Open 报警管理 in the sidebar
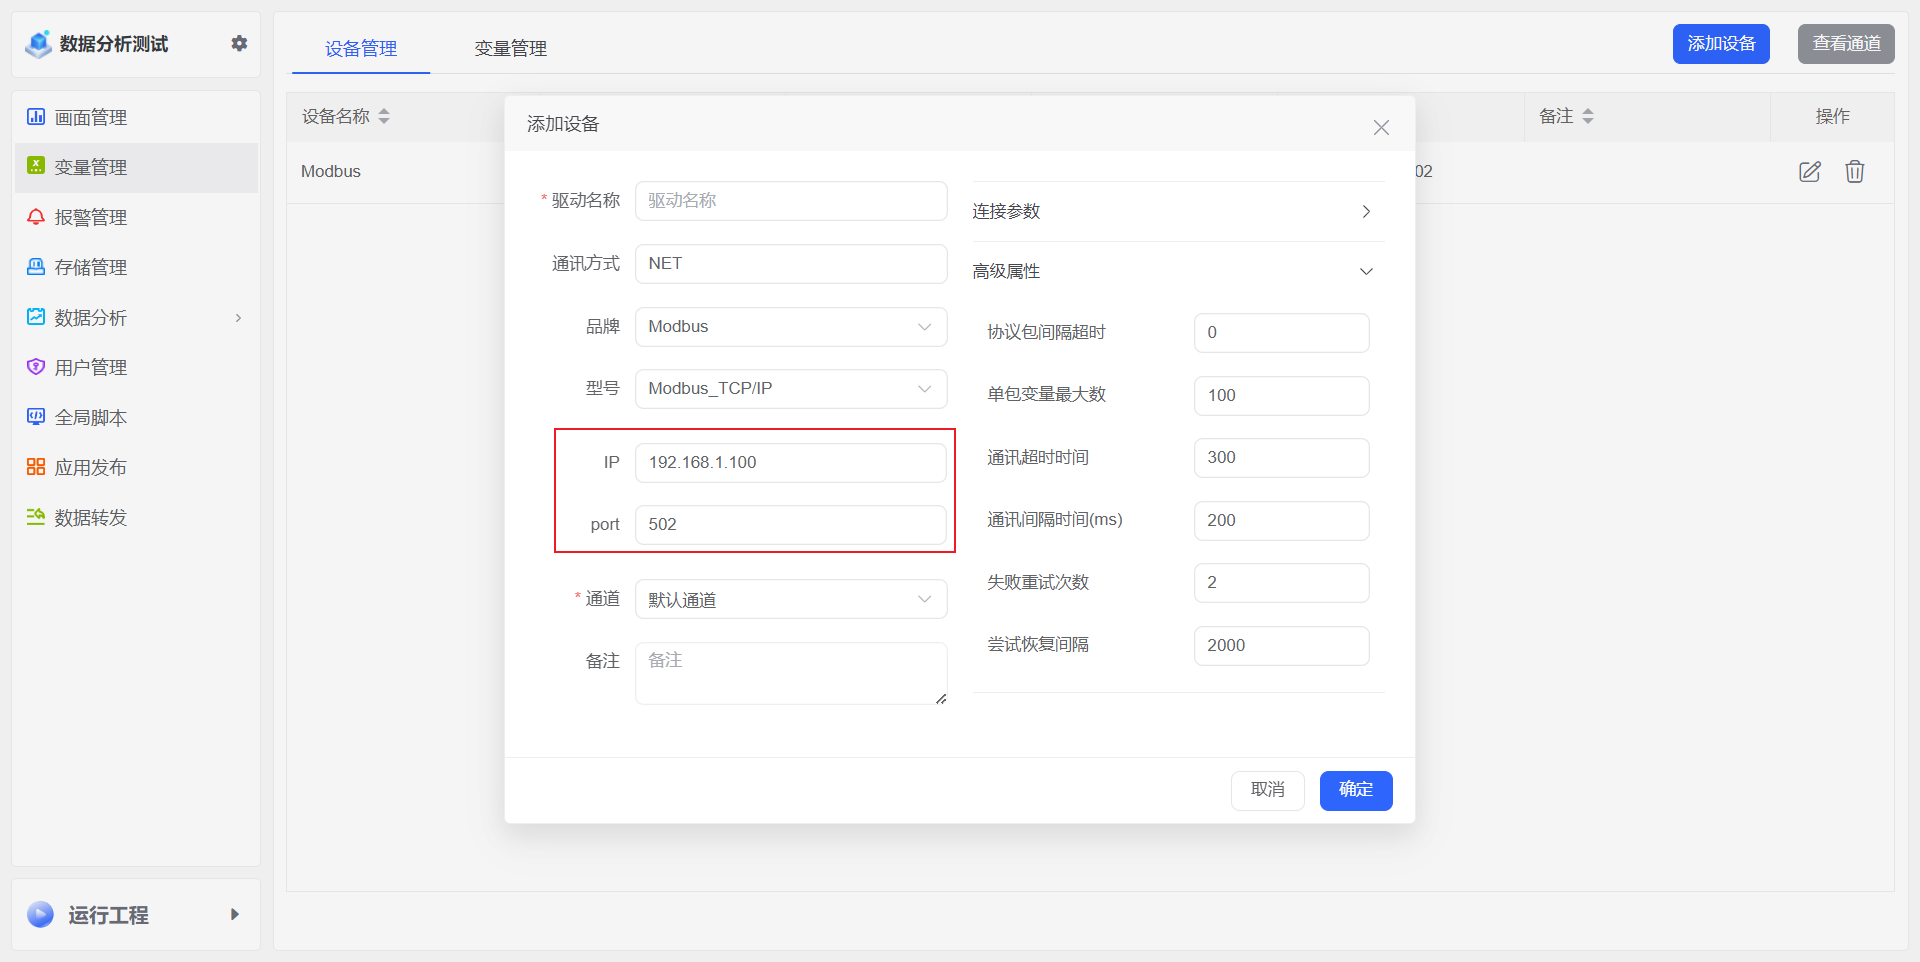Screen dimensions: 1920x962 (x=90, y=217)
